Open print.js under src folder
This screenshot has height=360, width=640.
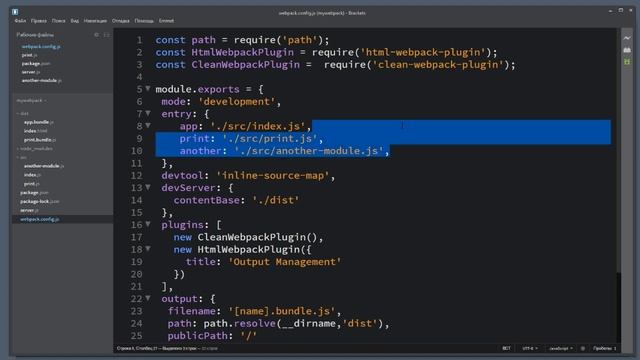click(31, 184)
